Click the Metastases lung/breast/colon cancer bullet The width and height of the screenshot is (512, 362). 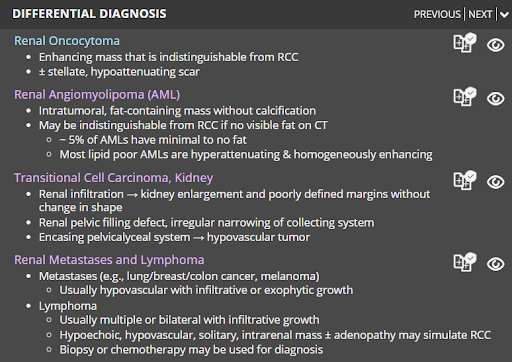click(x=179, y=276)
